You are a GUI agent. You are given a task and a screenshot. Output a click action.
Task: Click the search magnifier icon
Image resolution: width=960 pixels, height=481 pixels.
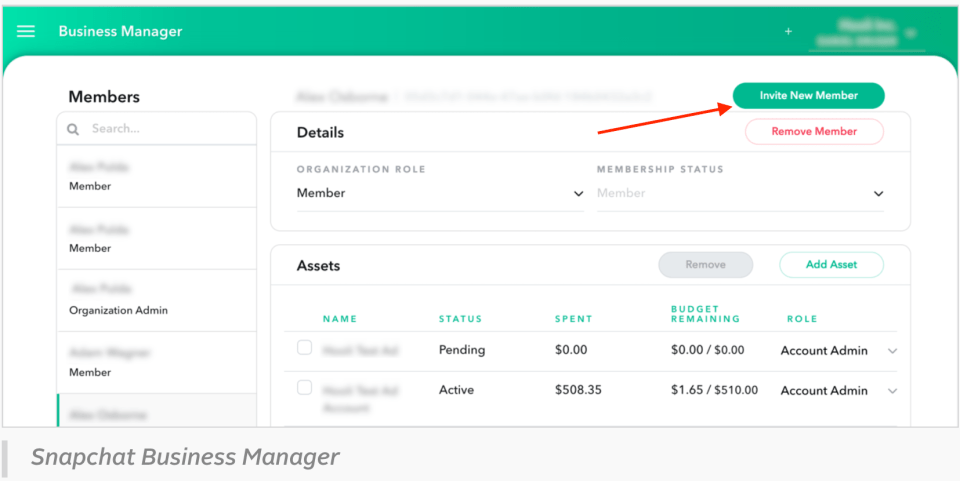[73, 129]
